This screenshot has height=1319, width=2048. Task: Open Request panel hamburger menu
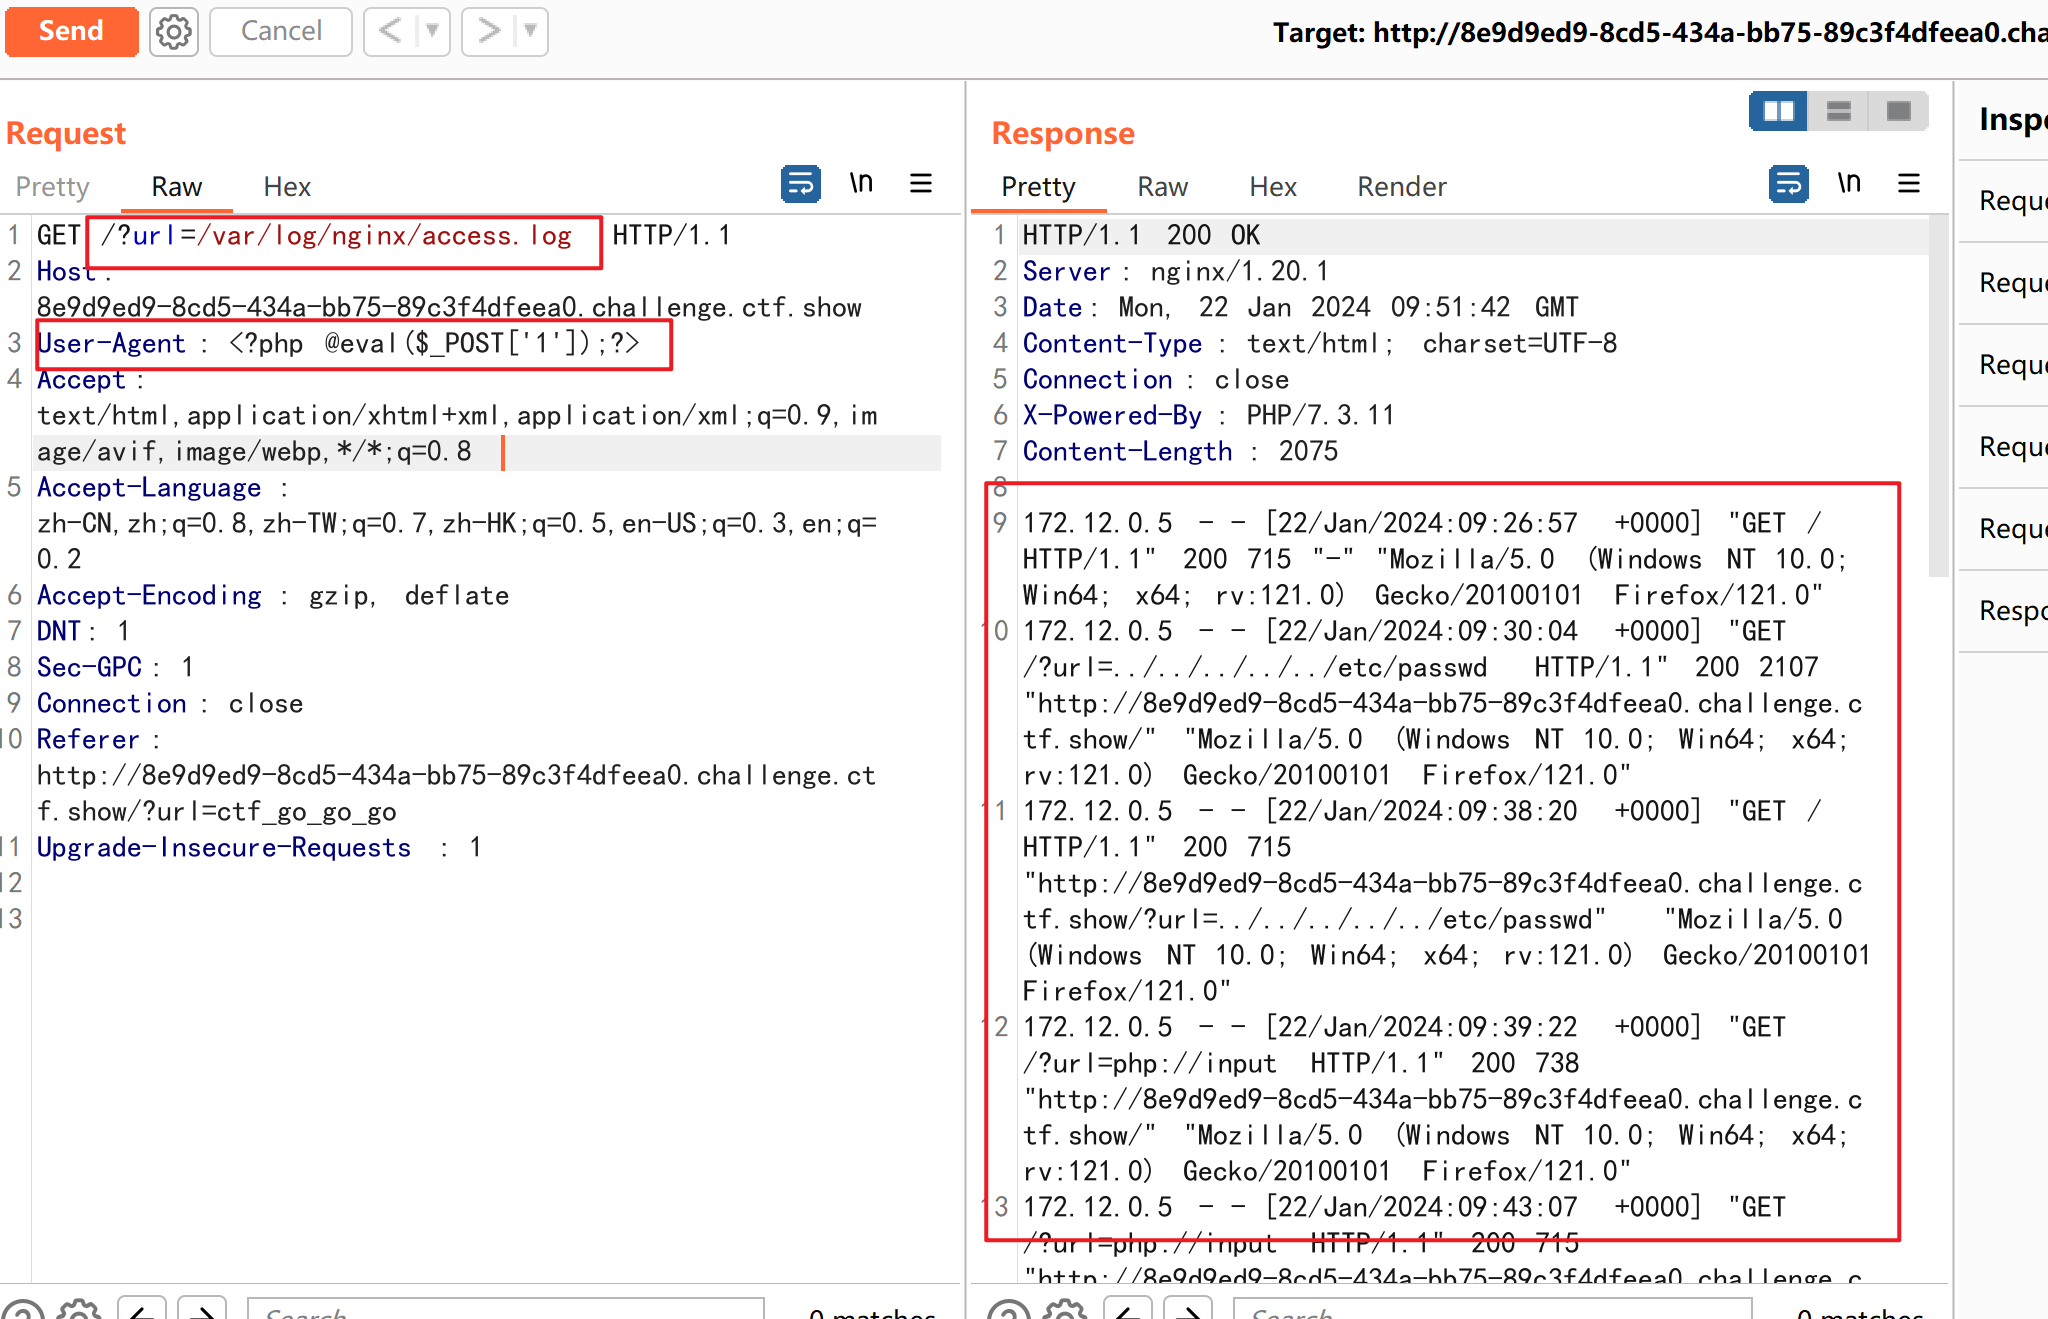[921, 184]
